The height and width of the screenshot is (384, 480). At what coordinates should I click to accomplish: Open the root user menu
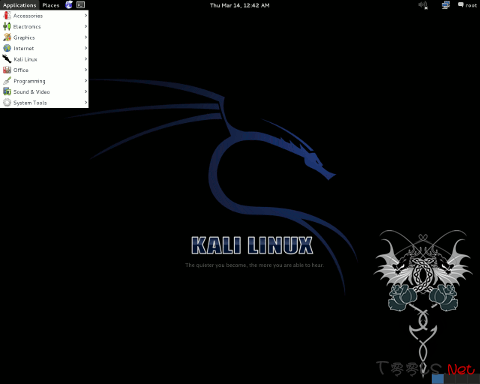[x=467, y=5]
